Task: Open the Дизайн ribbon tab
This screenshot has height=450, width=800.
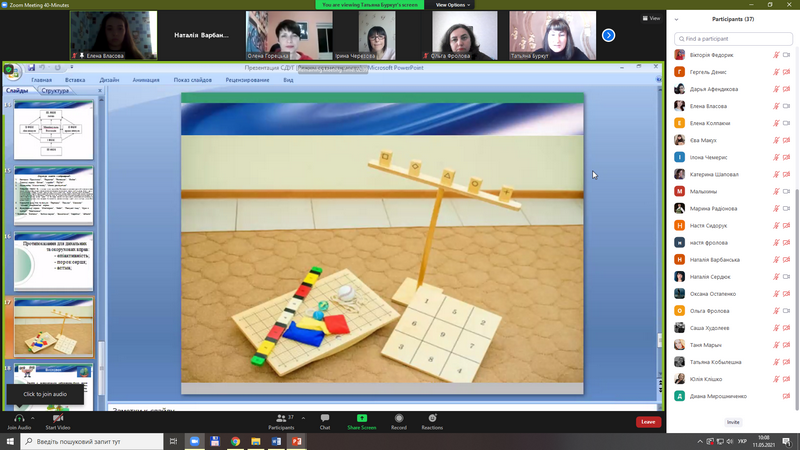Action: 109,80
